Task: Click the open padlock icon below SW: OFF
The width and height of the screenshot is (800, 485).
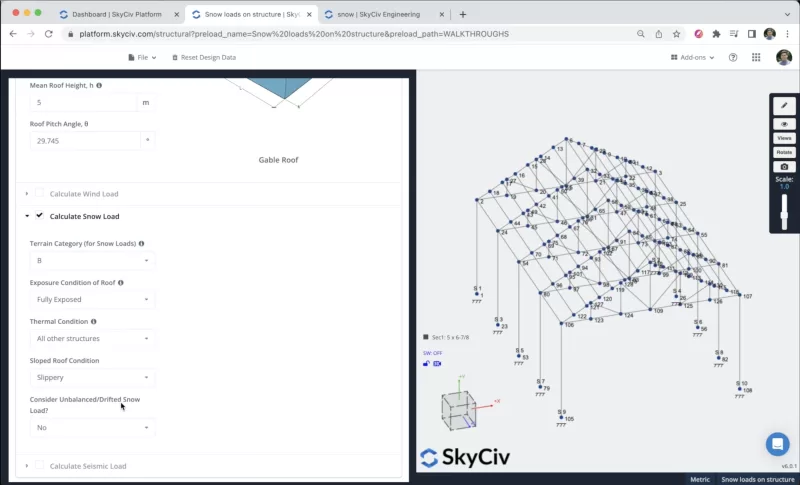Action: [x=427, y=364]
